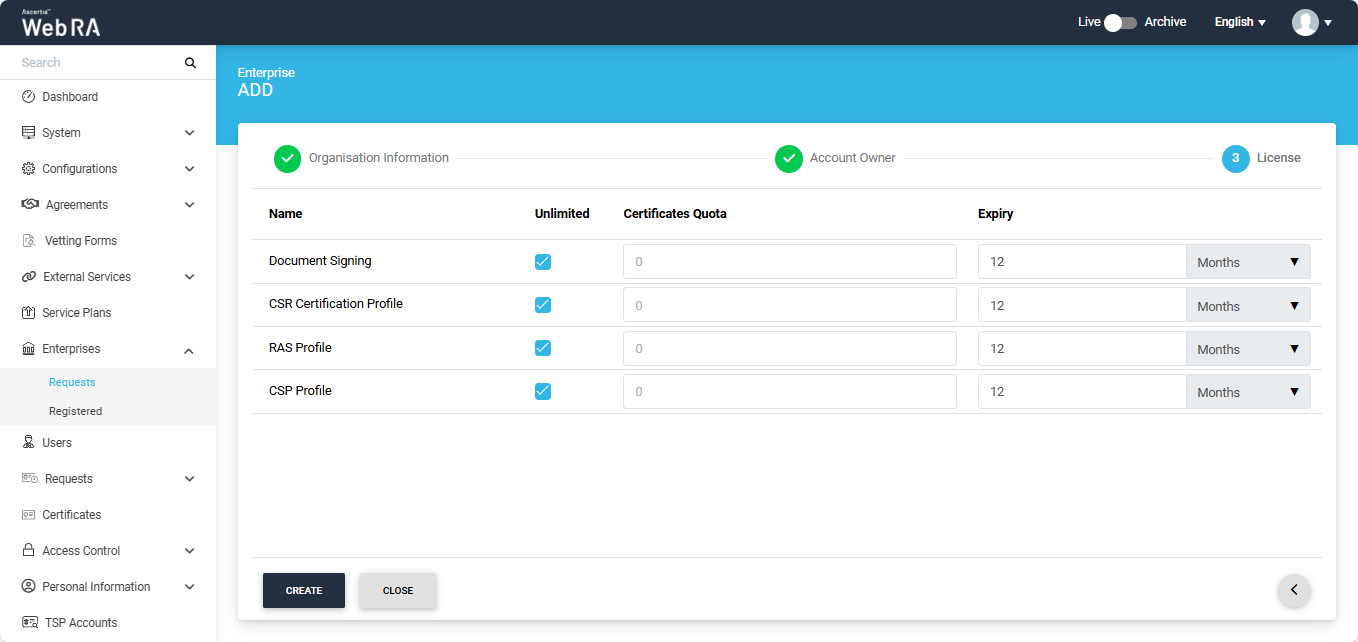
Task: Toggle the Live/Archive switch
Action: click(x=1120, y=22)
